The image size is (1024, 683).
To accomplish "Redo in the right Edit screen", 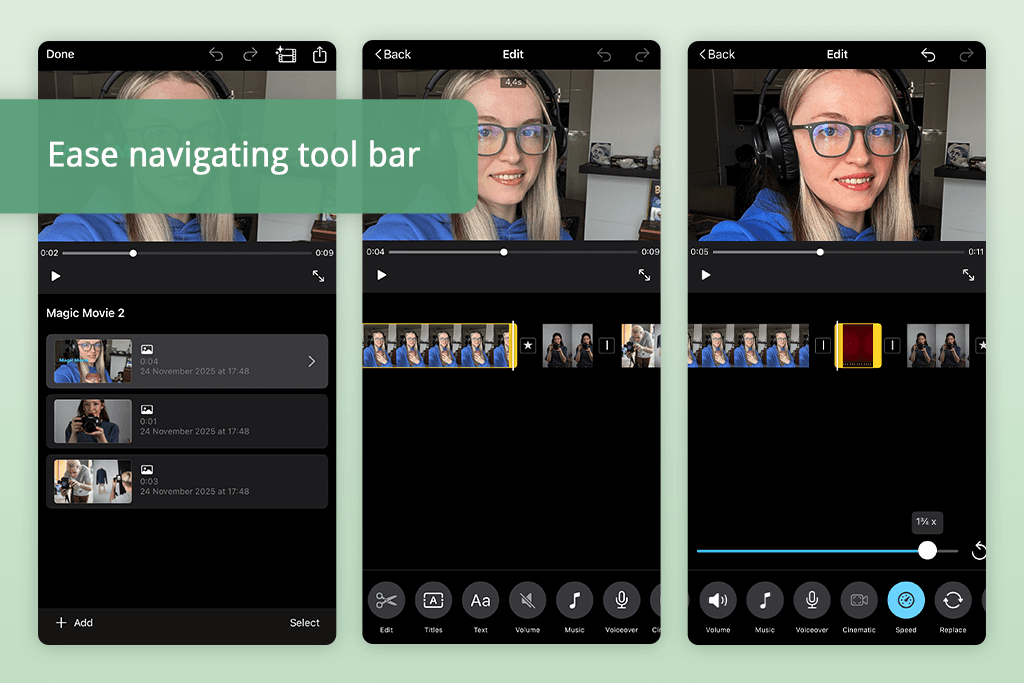I will pos(967,55).
